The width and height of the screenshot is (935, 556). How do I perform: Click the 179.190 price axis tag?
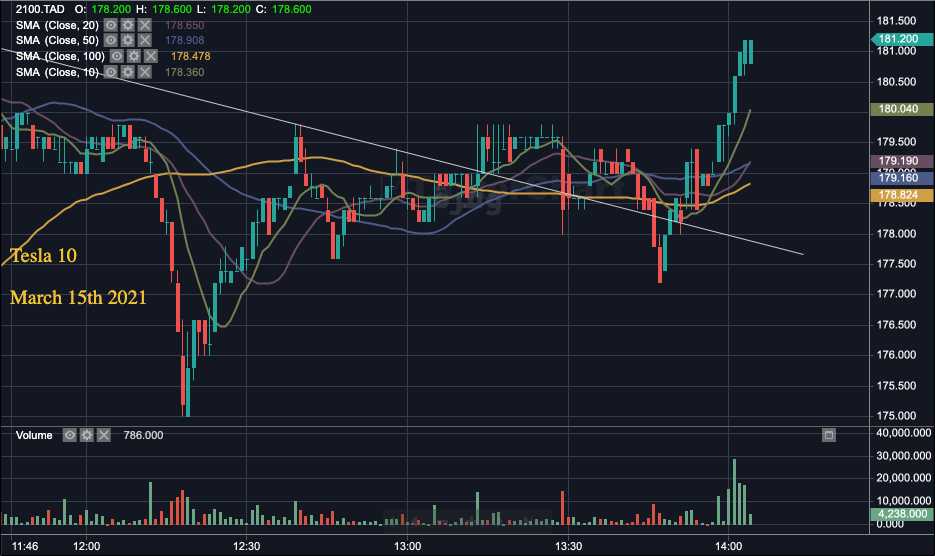click(902, 161)
